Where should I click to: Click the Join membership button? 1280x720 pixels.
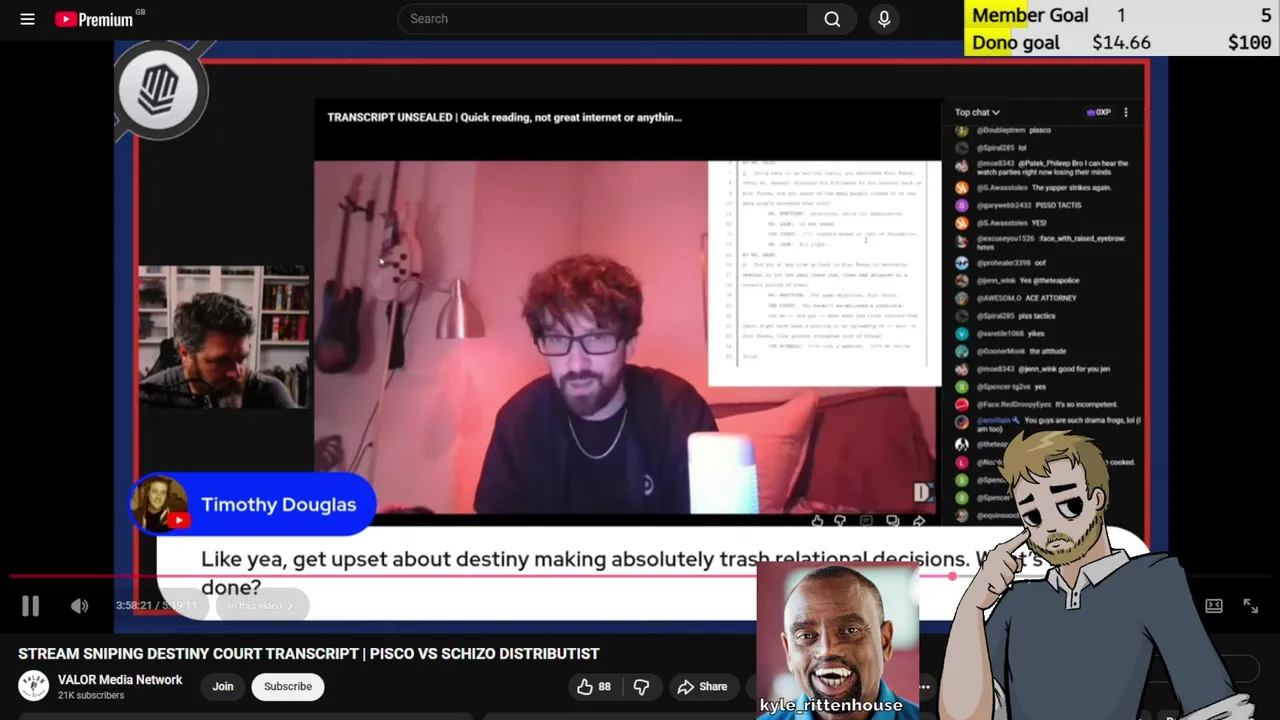[x=223, y=686]
